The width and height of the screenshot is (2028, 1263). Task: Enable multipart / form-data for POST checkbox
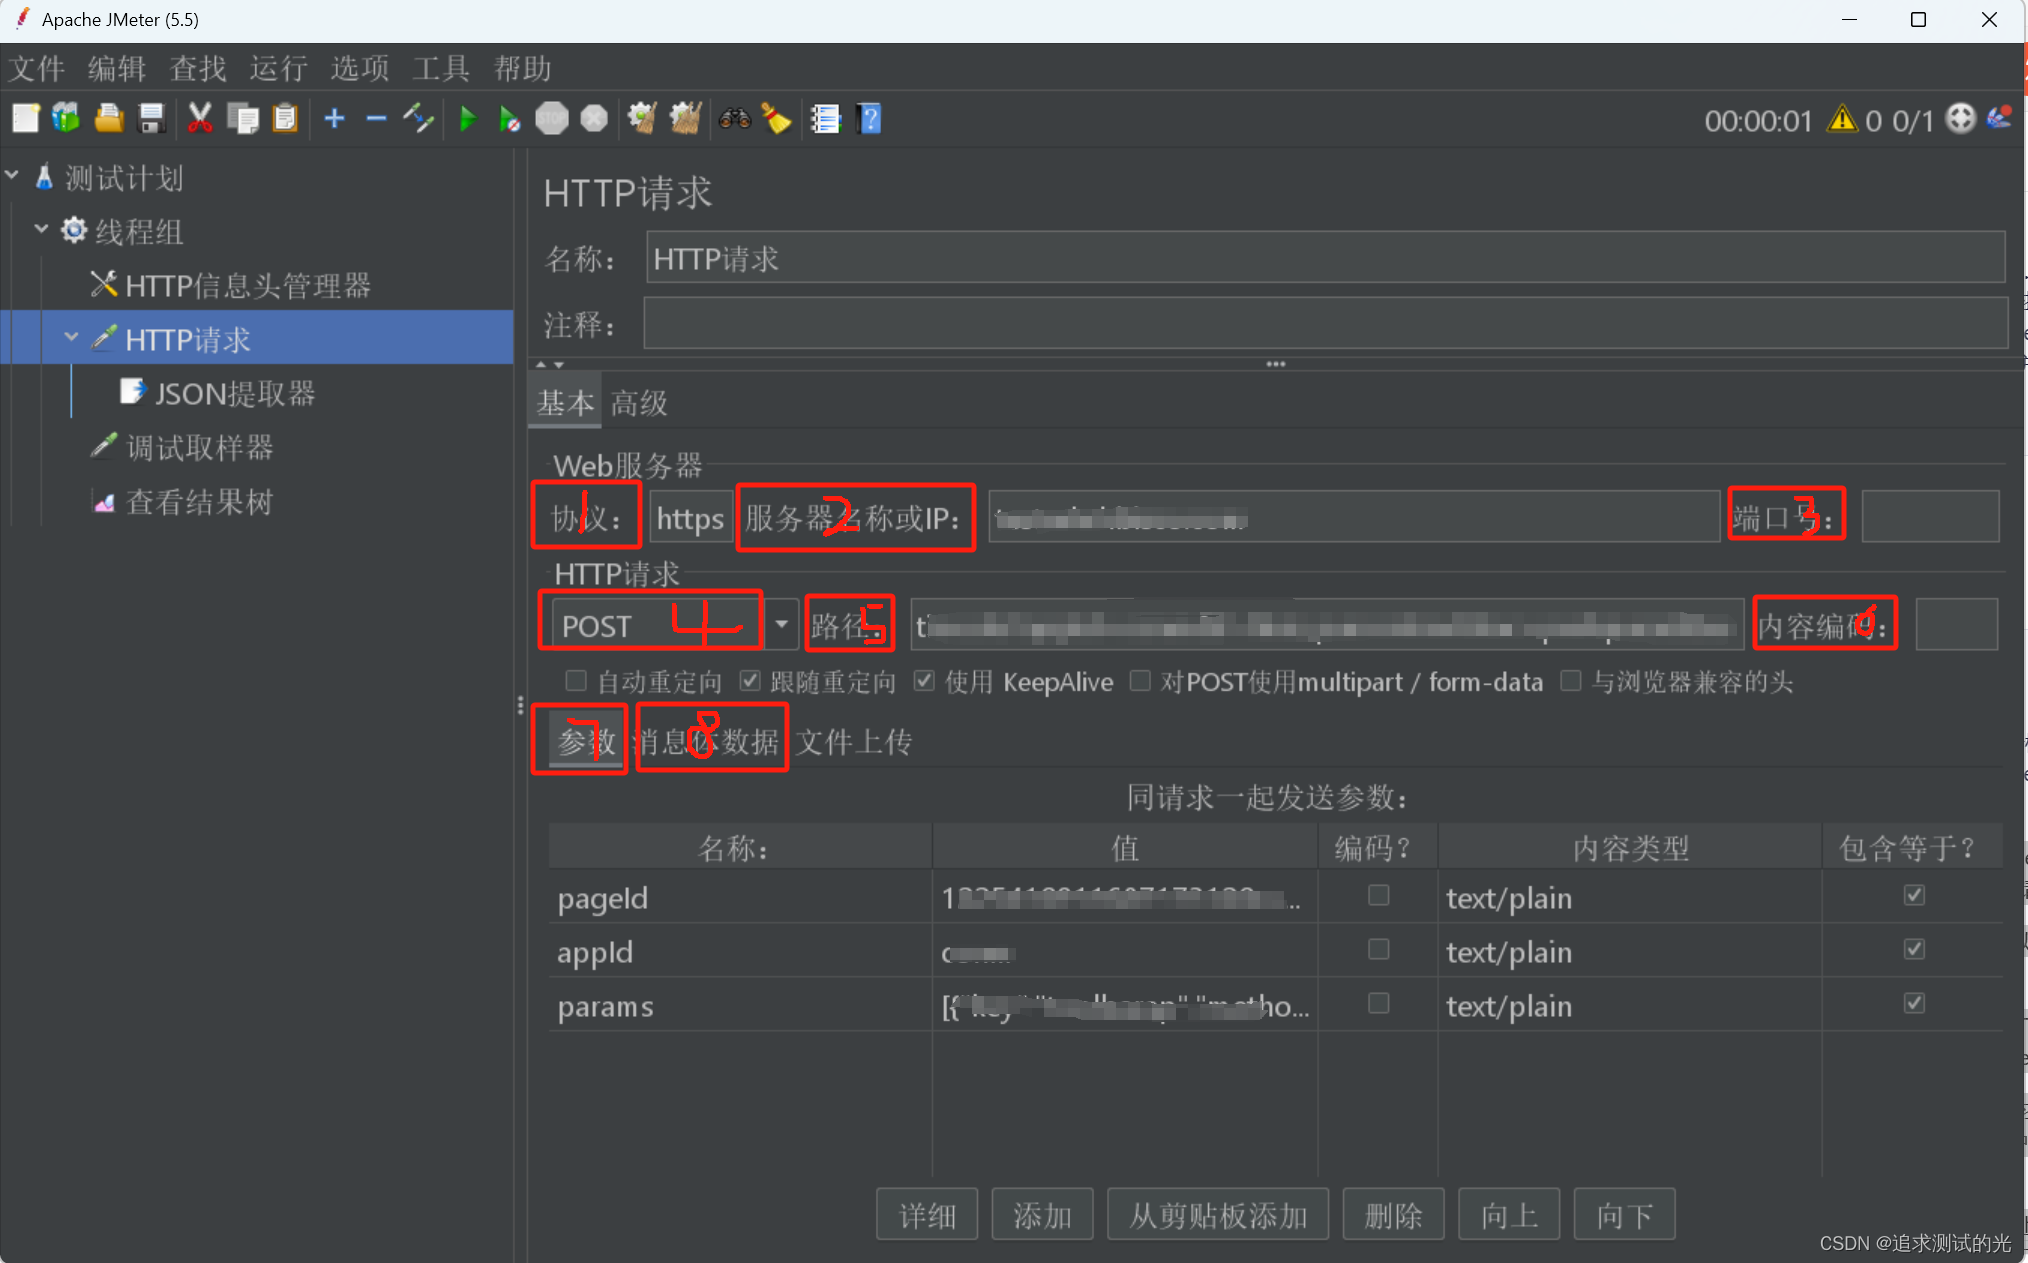point(1139,681)
